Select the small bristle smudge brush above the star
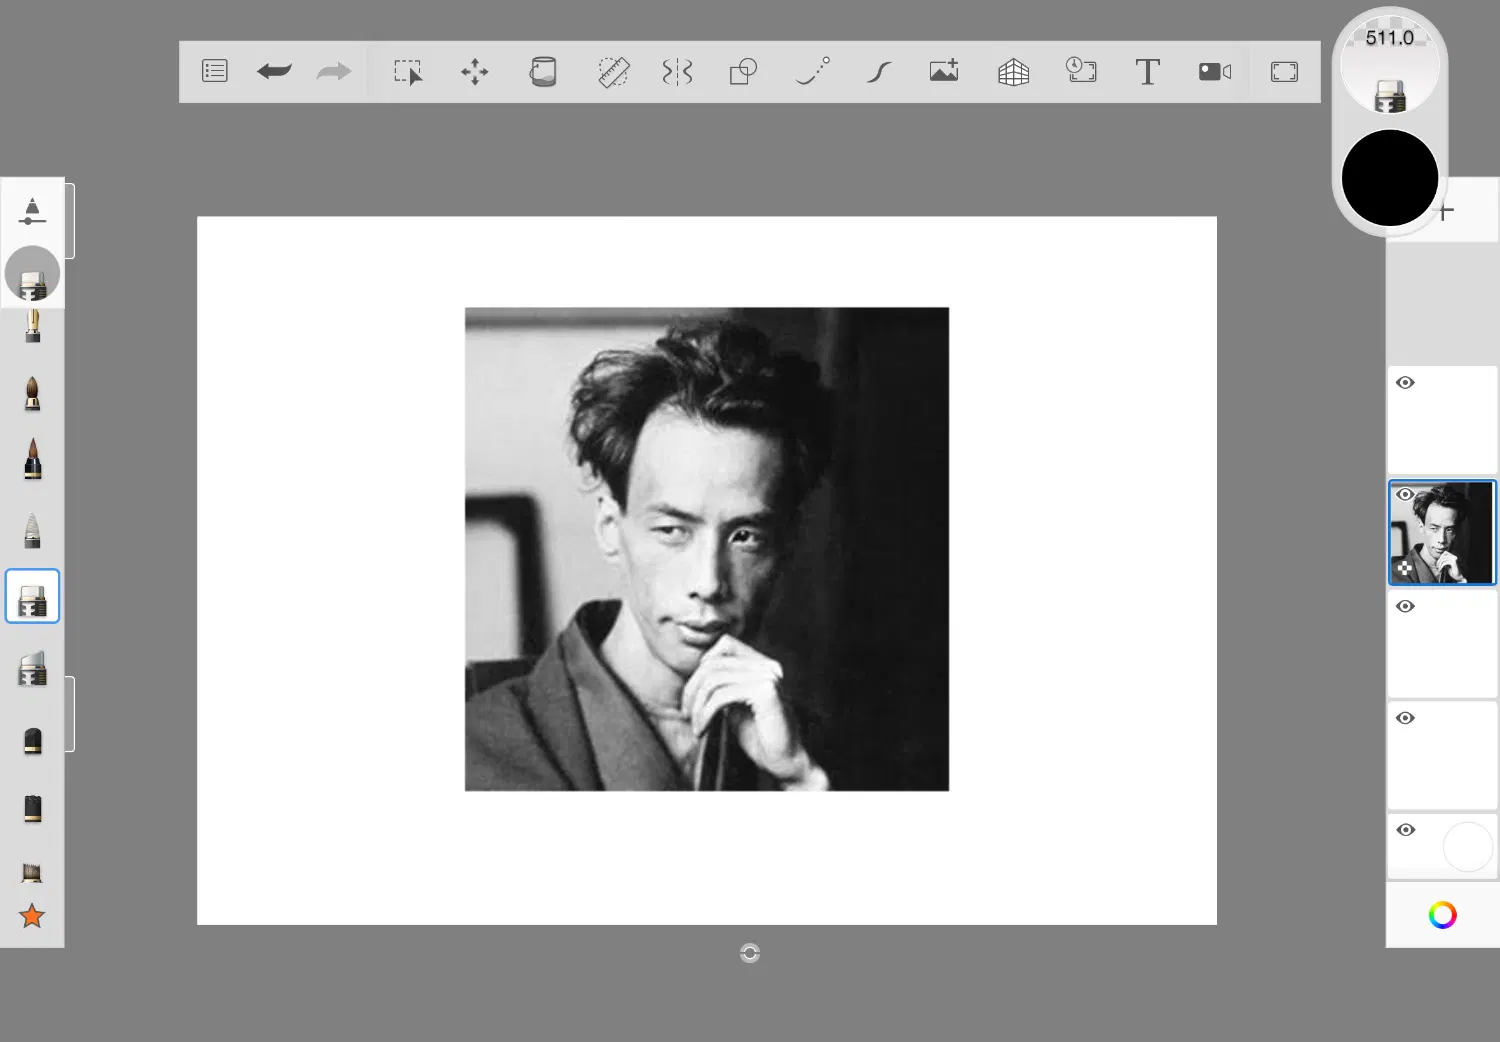1500x1042 pixels. coord(32,873)
